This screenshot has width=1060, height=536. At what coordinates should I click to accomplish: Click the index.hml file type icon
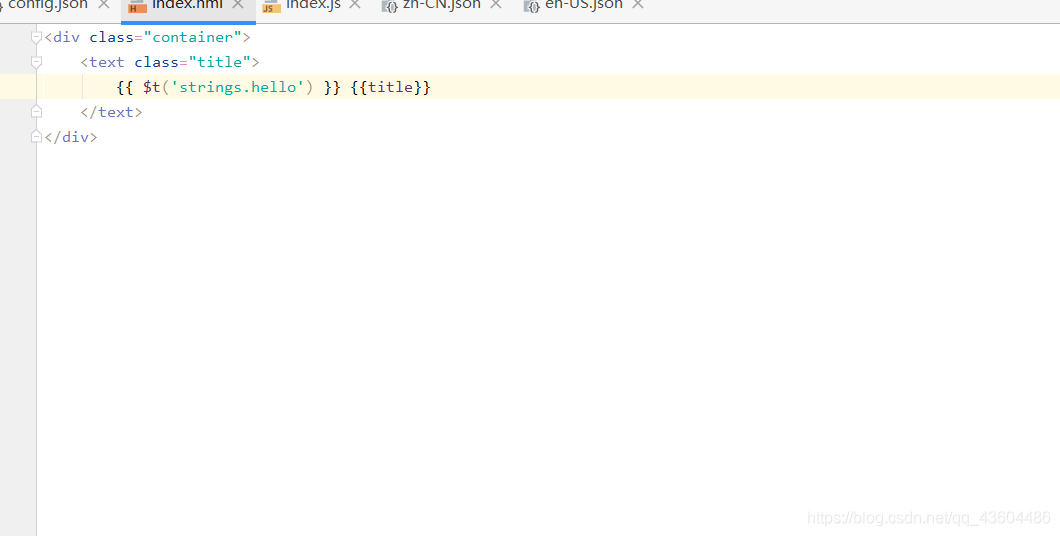click(137, 7)
